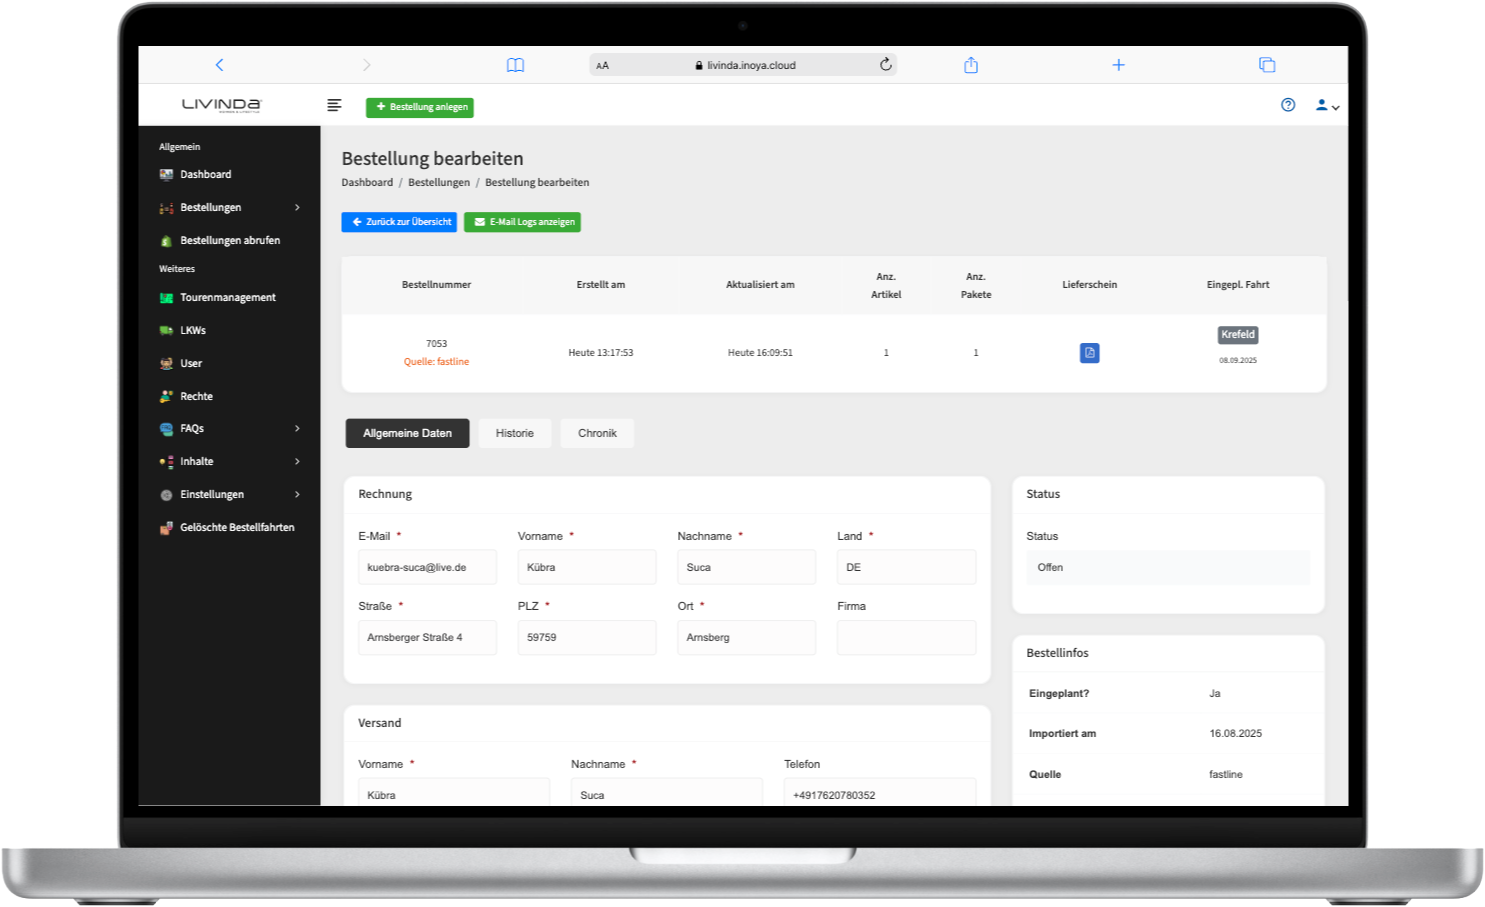The image size is (1485, 907).
Task: Click the green Bestellung anlegen button
Action: point(420,107)
